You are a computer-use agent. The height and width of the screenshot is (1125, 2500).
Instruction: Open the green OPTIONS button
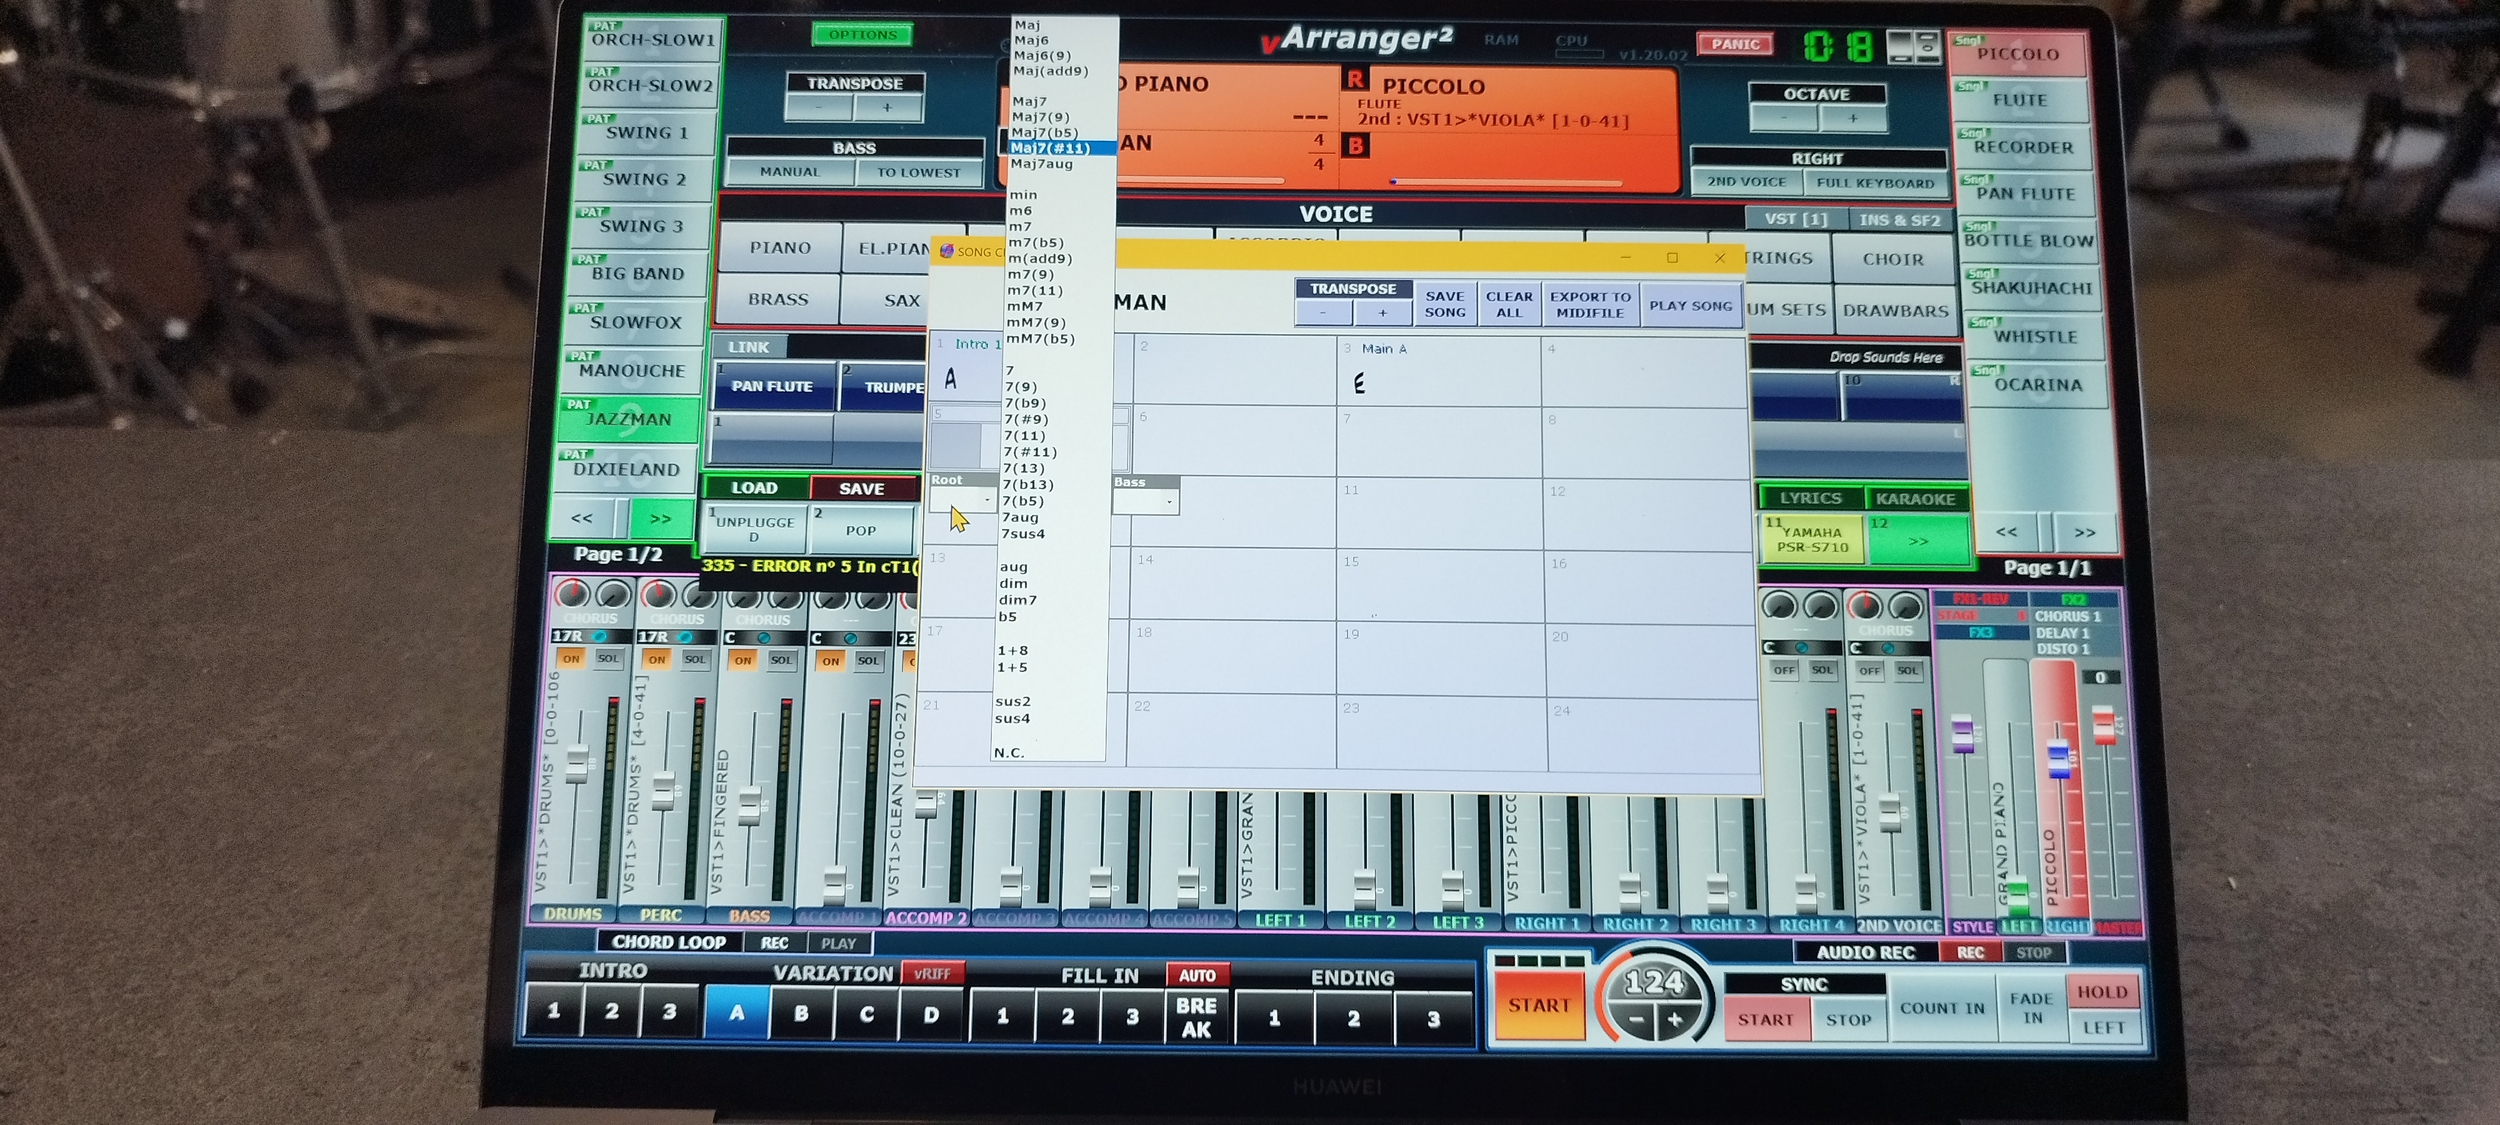pyautogui.click(x=862, y=35)
